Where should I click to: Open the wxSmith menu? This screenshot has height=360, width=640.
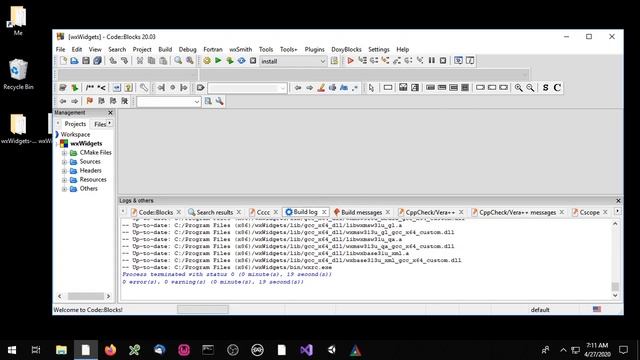(240, 49)
